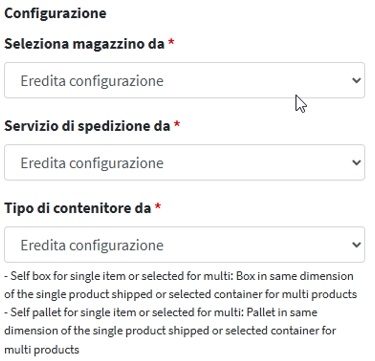Open the Servizio di spedizione da dropdown

coord(184,163)
